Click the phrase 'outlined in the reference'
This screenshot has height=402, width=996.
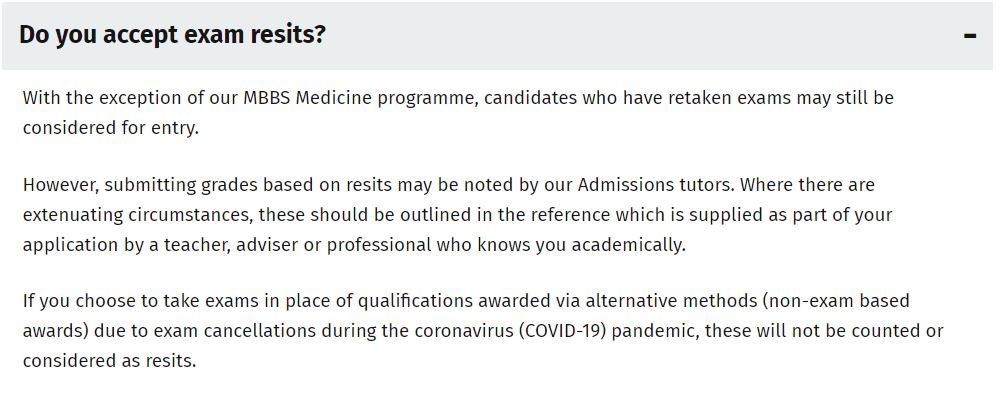tap(469, 215)
